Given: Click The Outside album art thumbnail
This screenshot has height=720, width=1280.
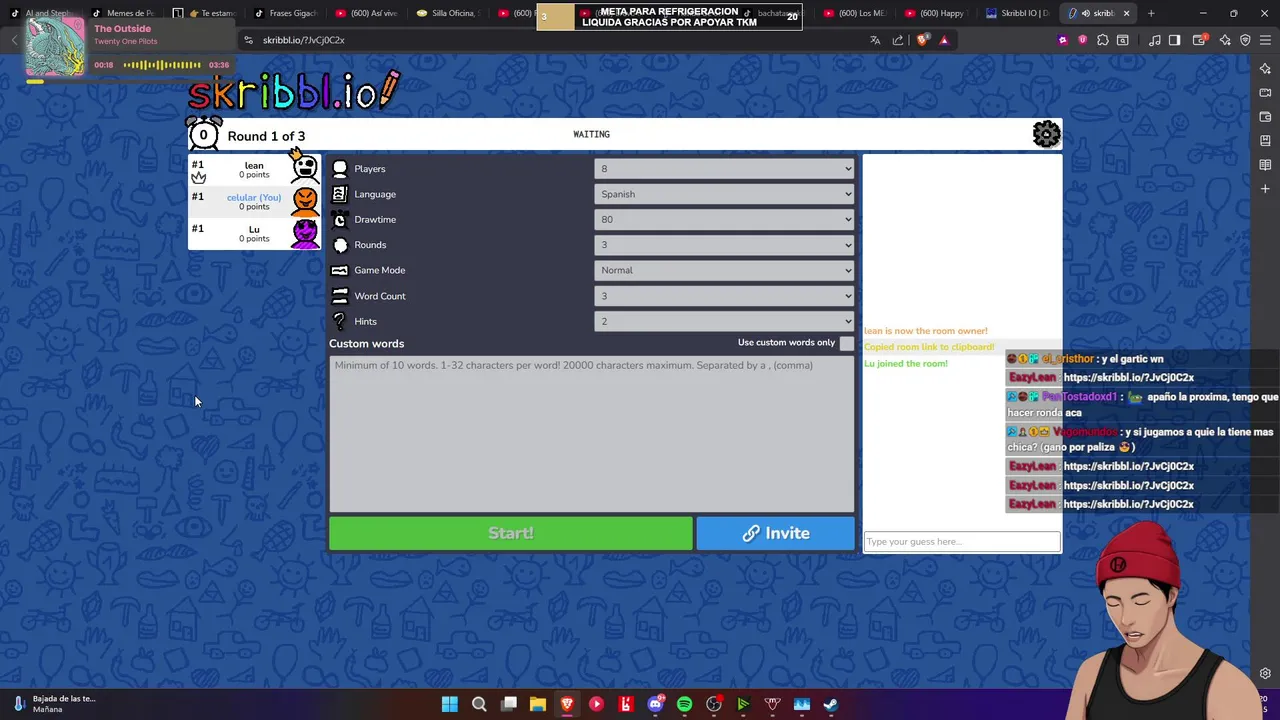Looking at the screenshot, I should (x=55, y=47).
